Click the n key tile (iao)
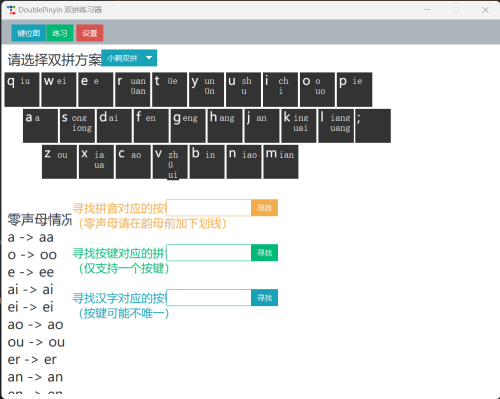This screenshot has height=399, width=500. point(244,162)
